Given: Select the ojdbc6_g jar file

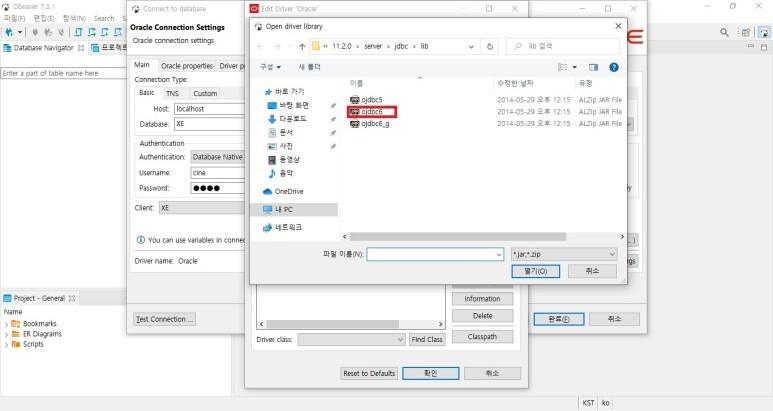Looking at the screenshot, I should coord(370,124).
